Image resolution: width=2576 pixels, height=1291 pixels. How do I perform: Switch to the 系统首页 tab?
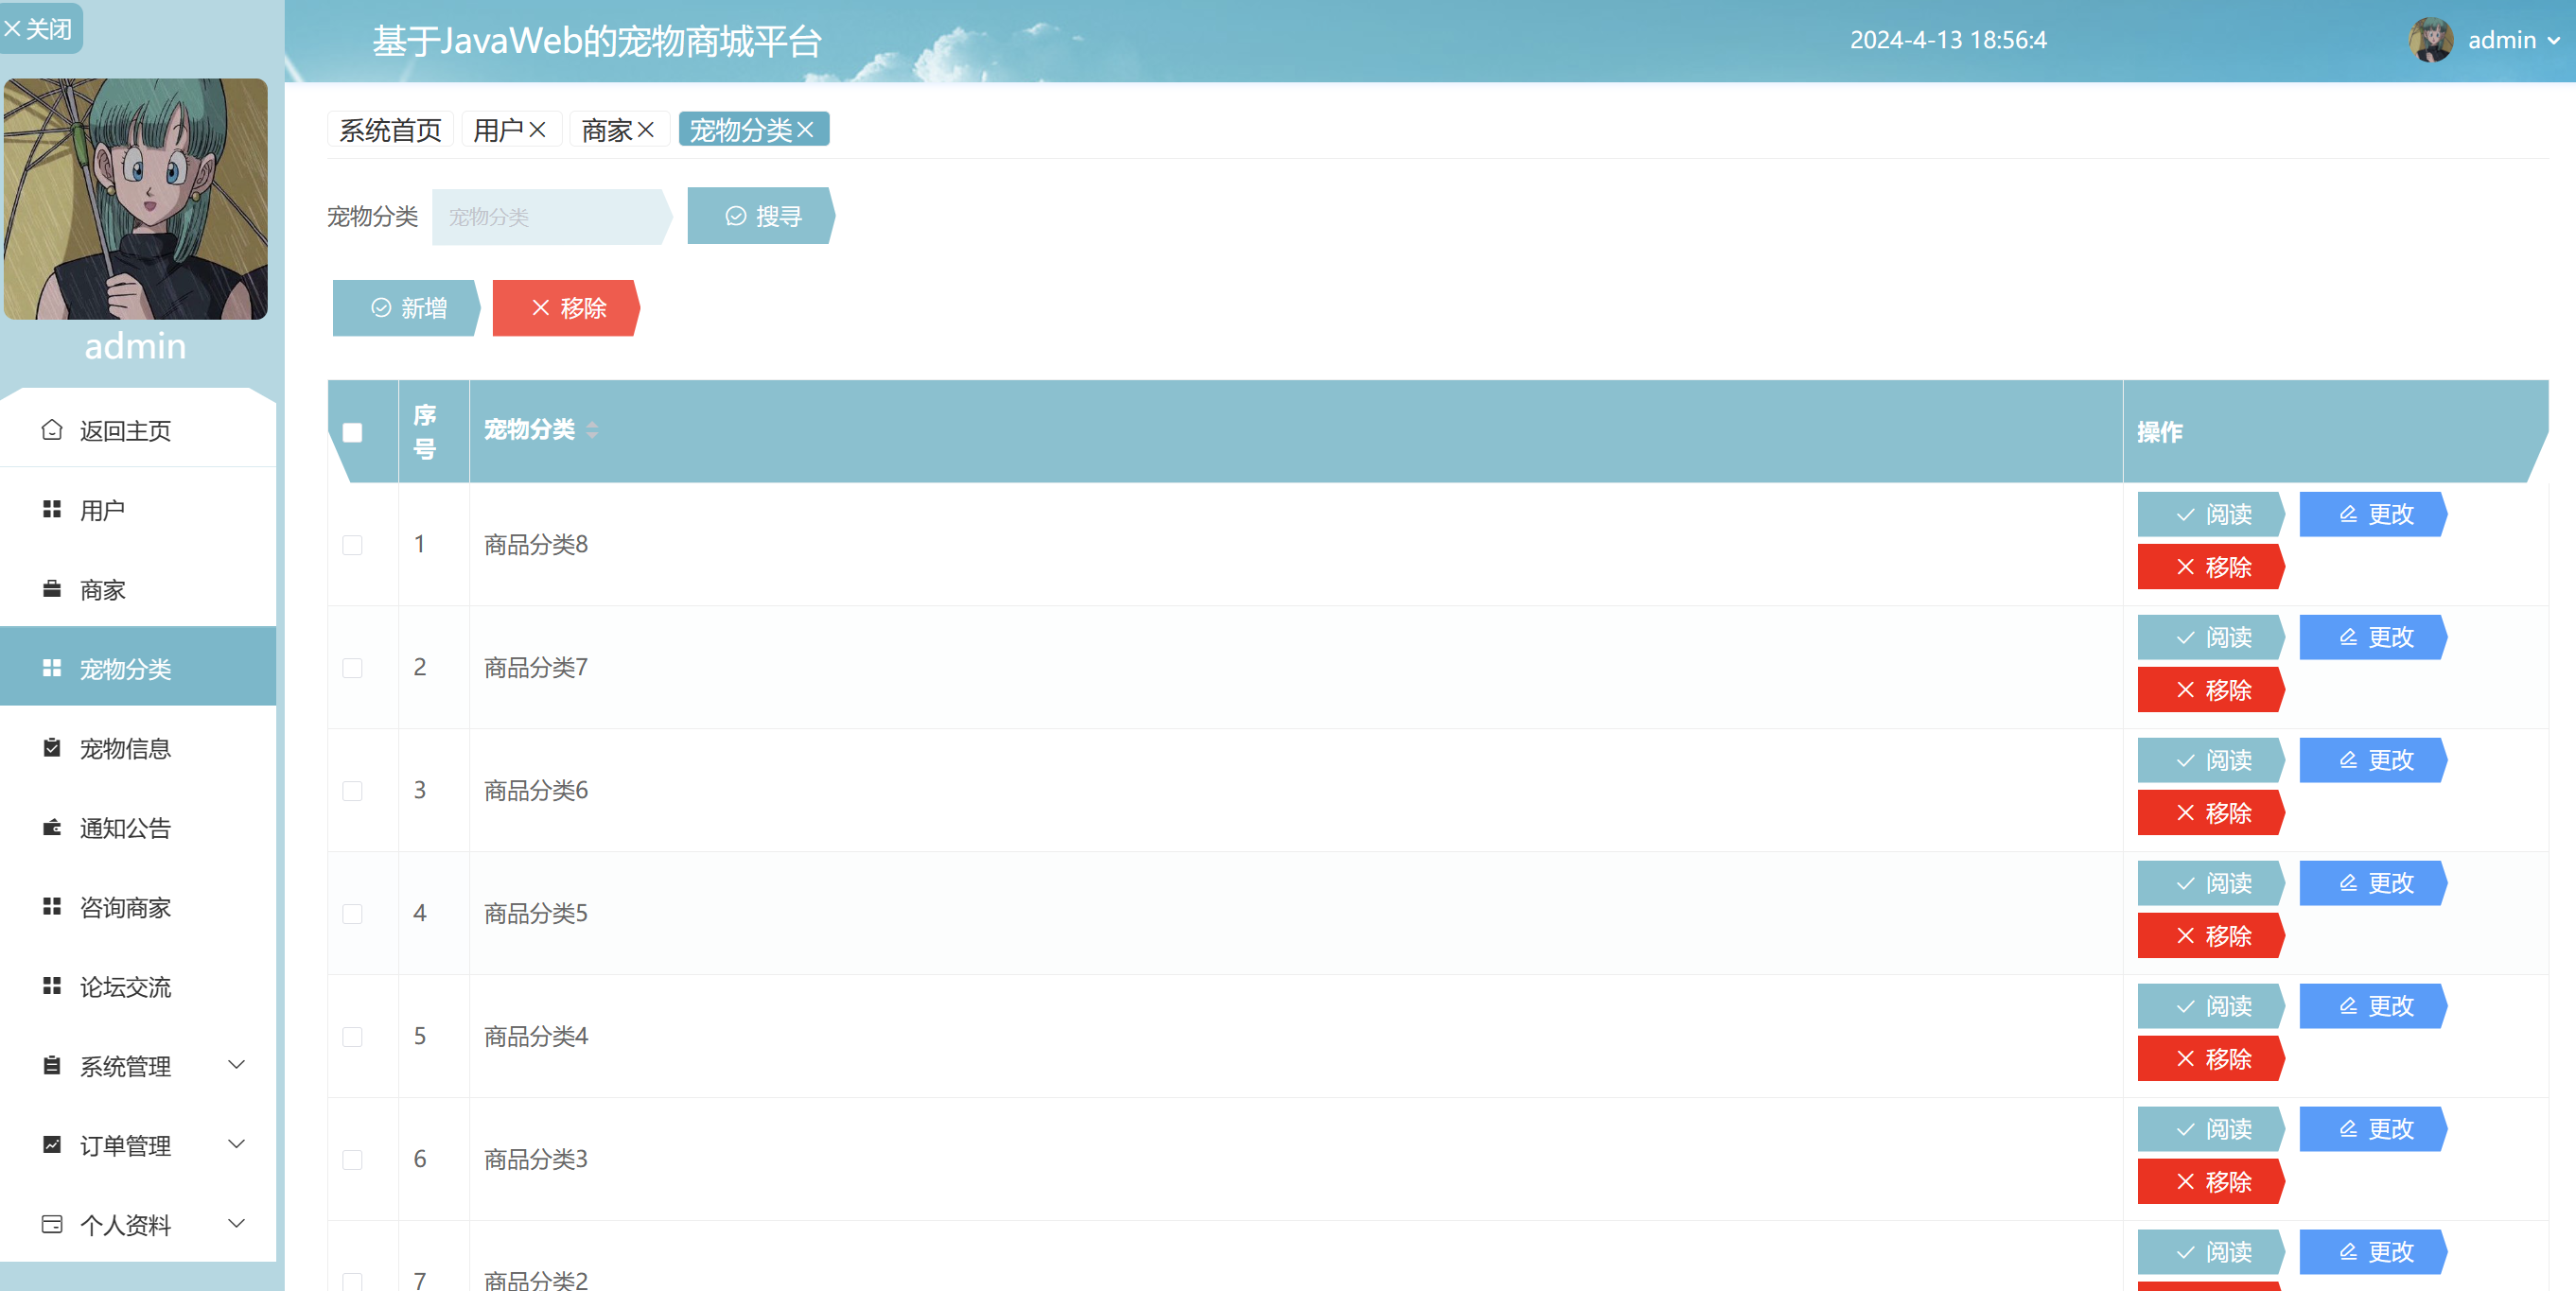point(390,130)
